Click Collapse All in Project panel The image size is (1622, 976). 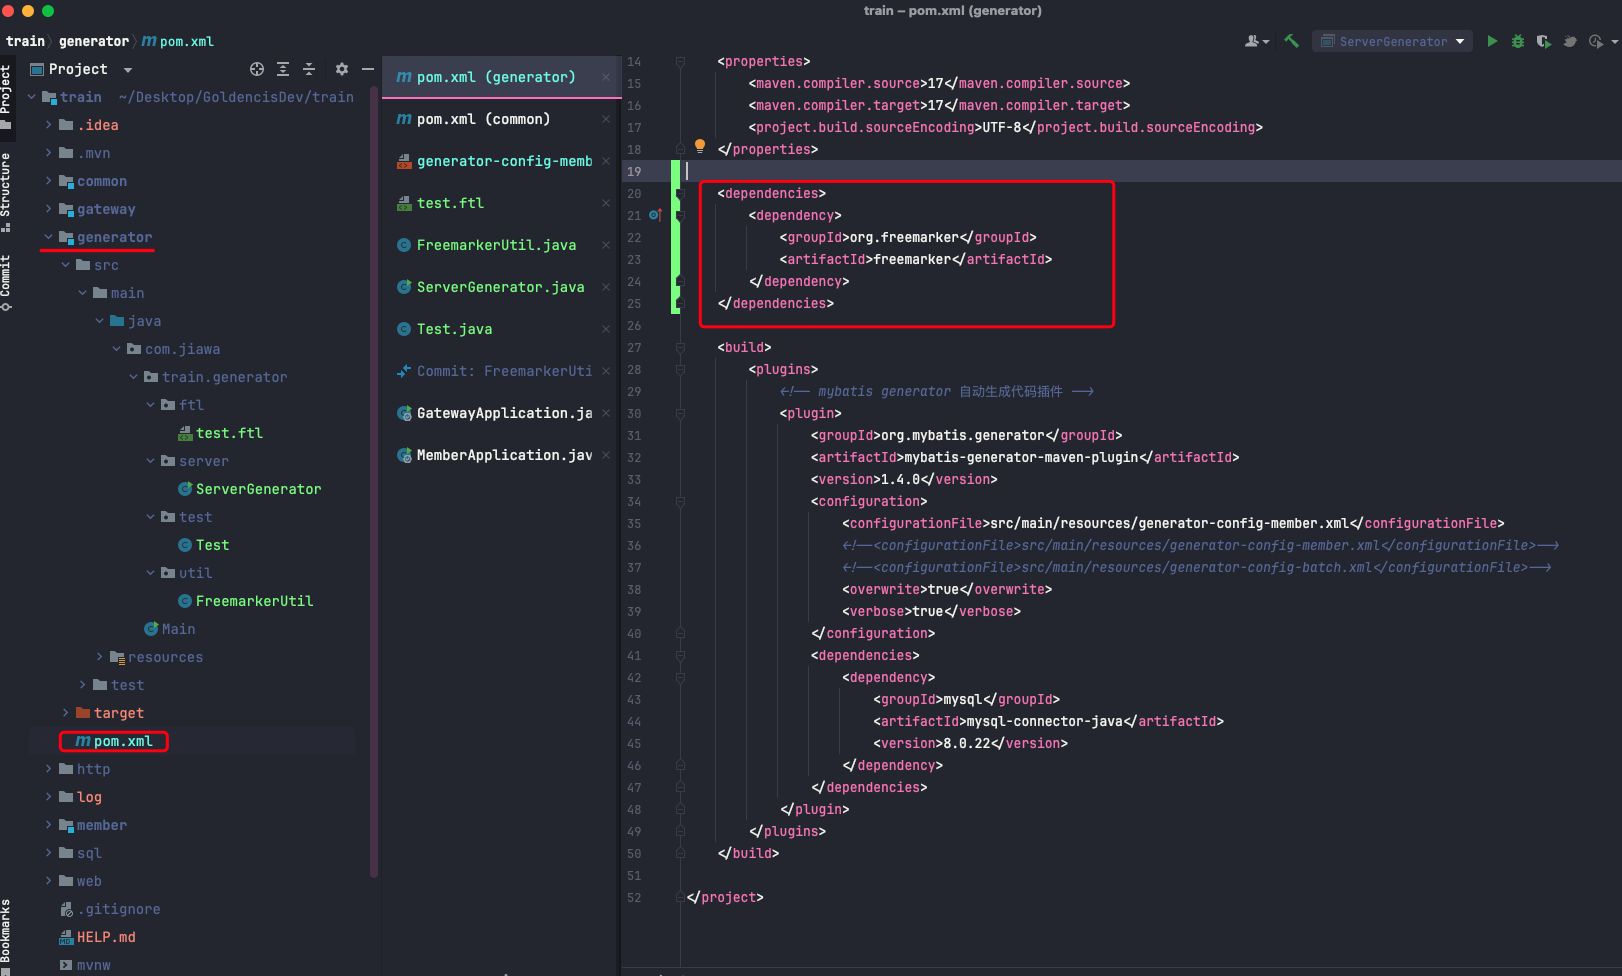click(309, 69)
